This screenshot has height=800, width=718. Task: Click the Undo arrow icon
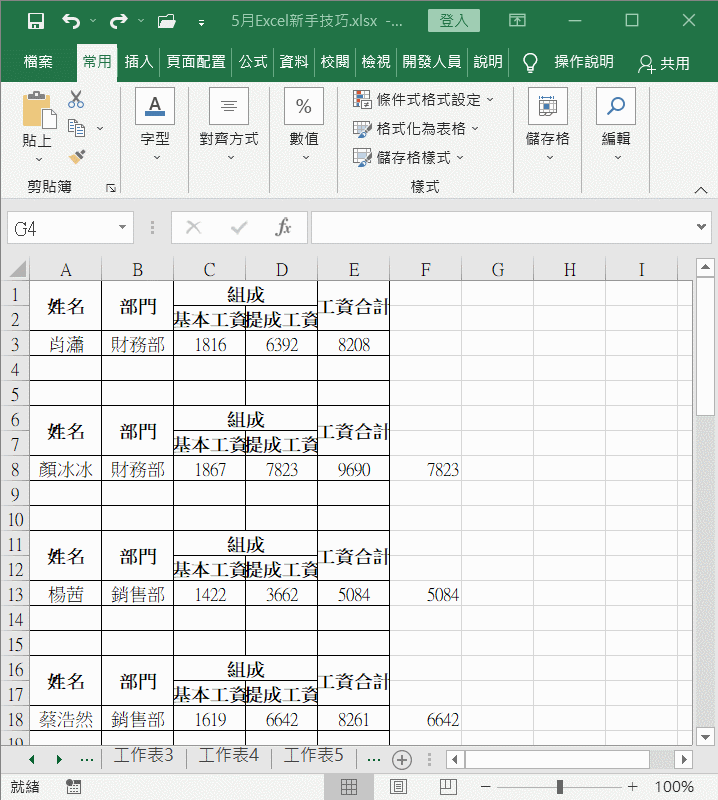(x=71, y=21)
